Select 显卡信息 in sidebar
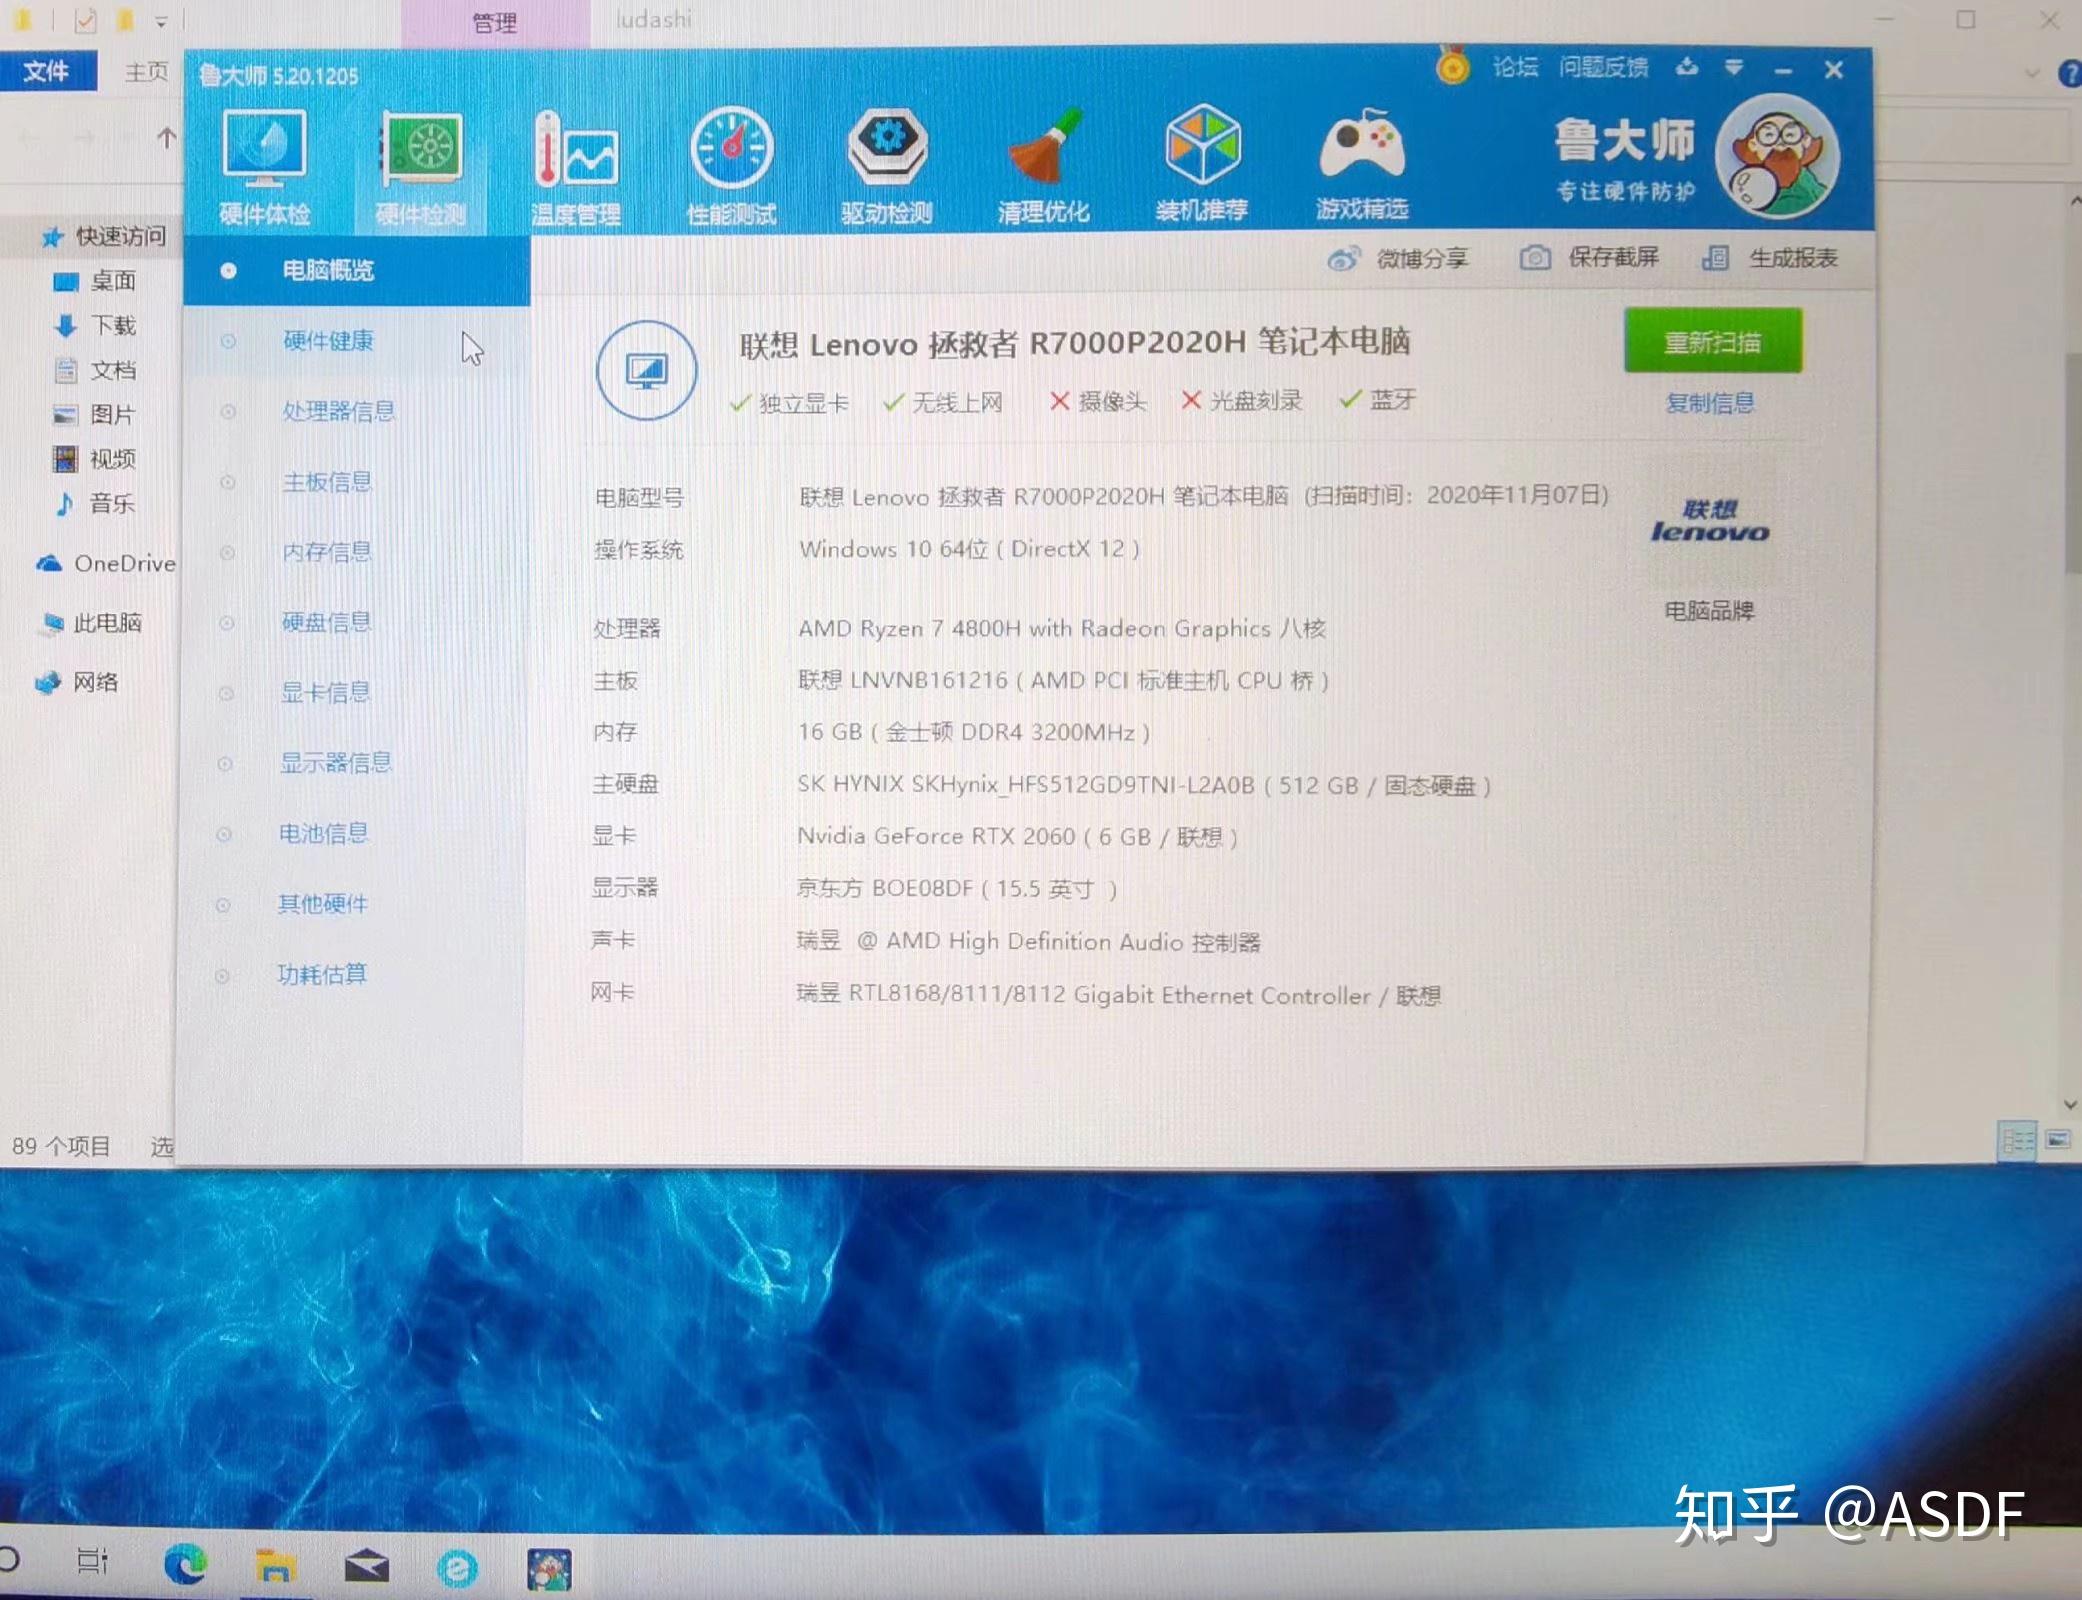 (x=352, y=692)
